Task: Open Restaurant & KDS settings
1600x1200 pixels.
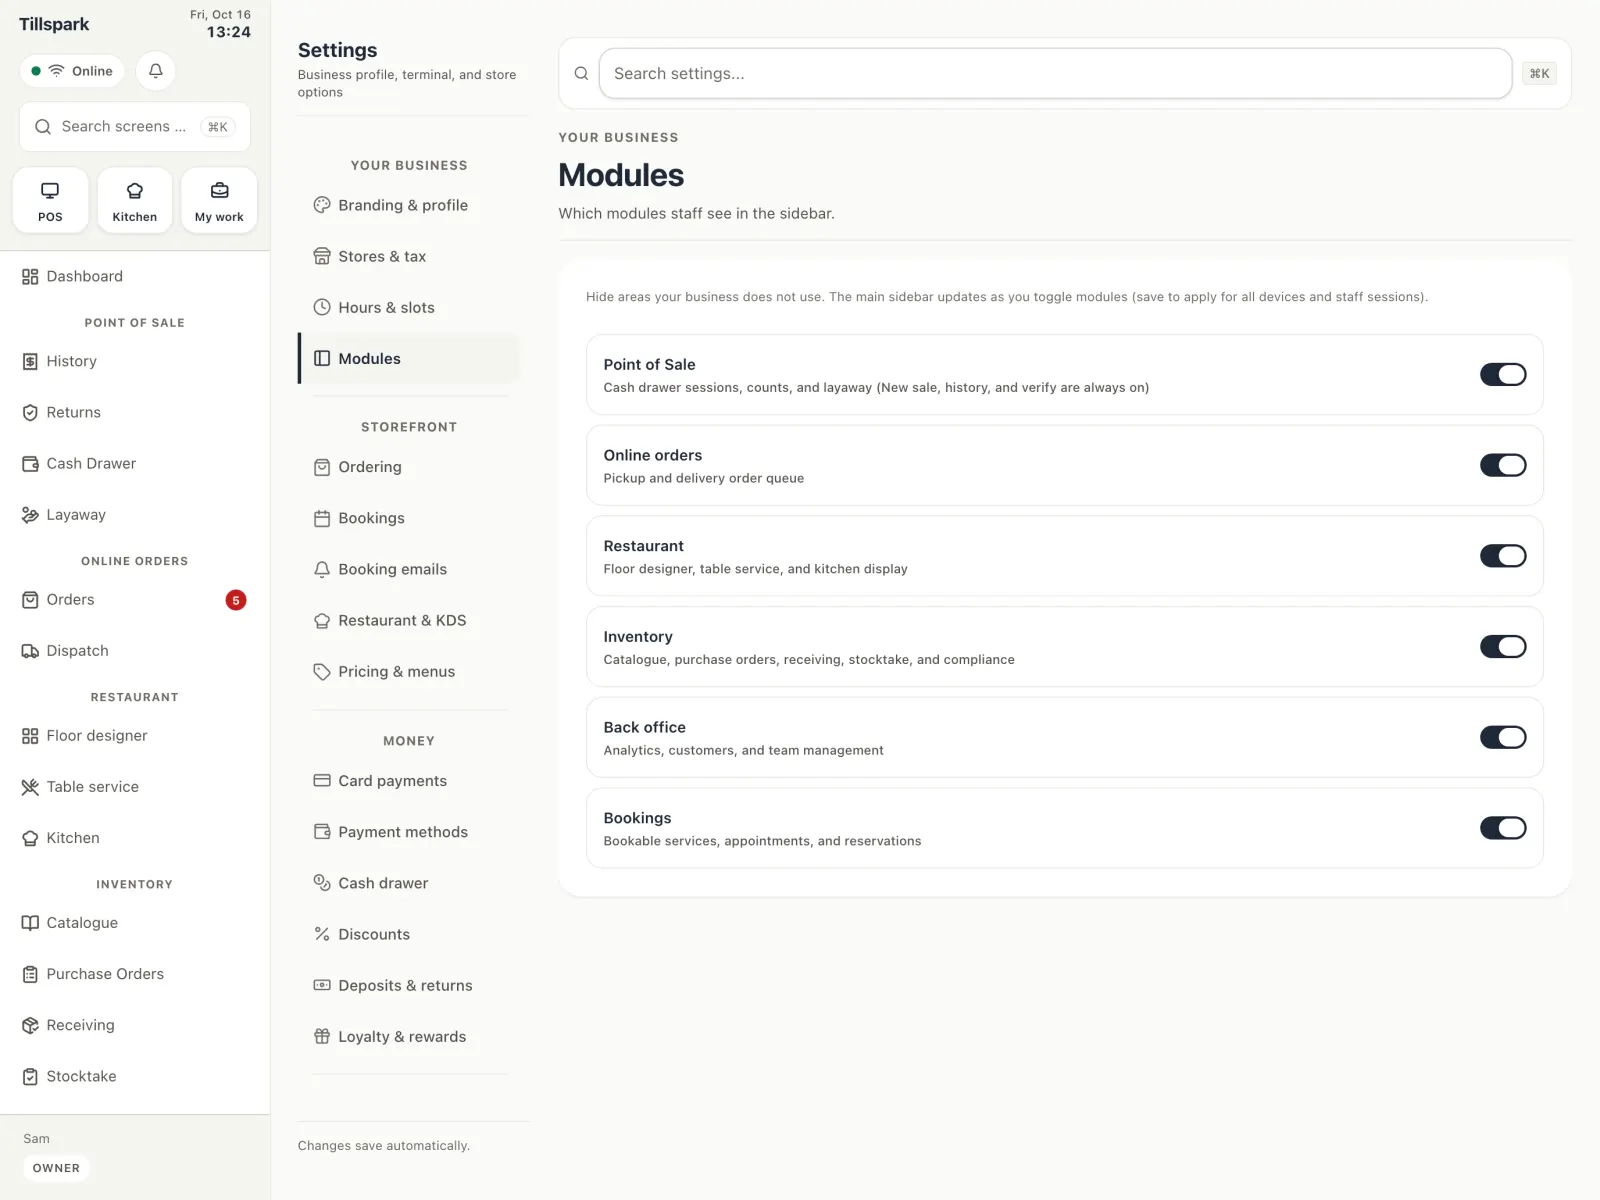Action: tap(409, 620)
